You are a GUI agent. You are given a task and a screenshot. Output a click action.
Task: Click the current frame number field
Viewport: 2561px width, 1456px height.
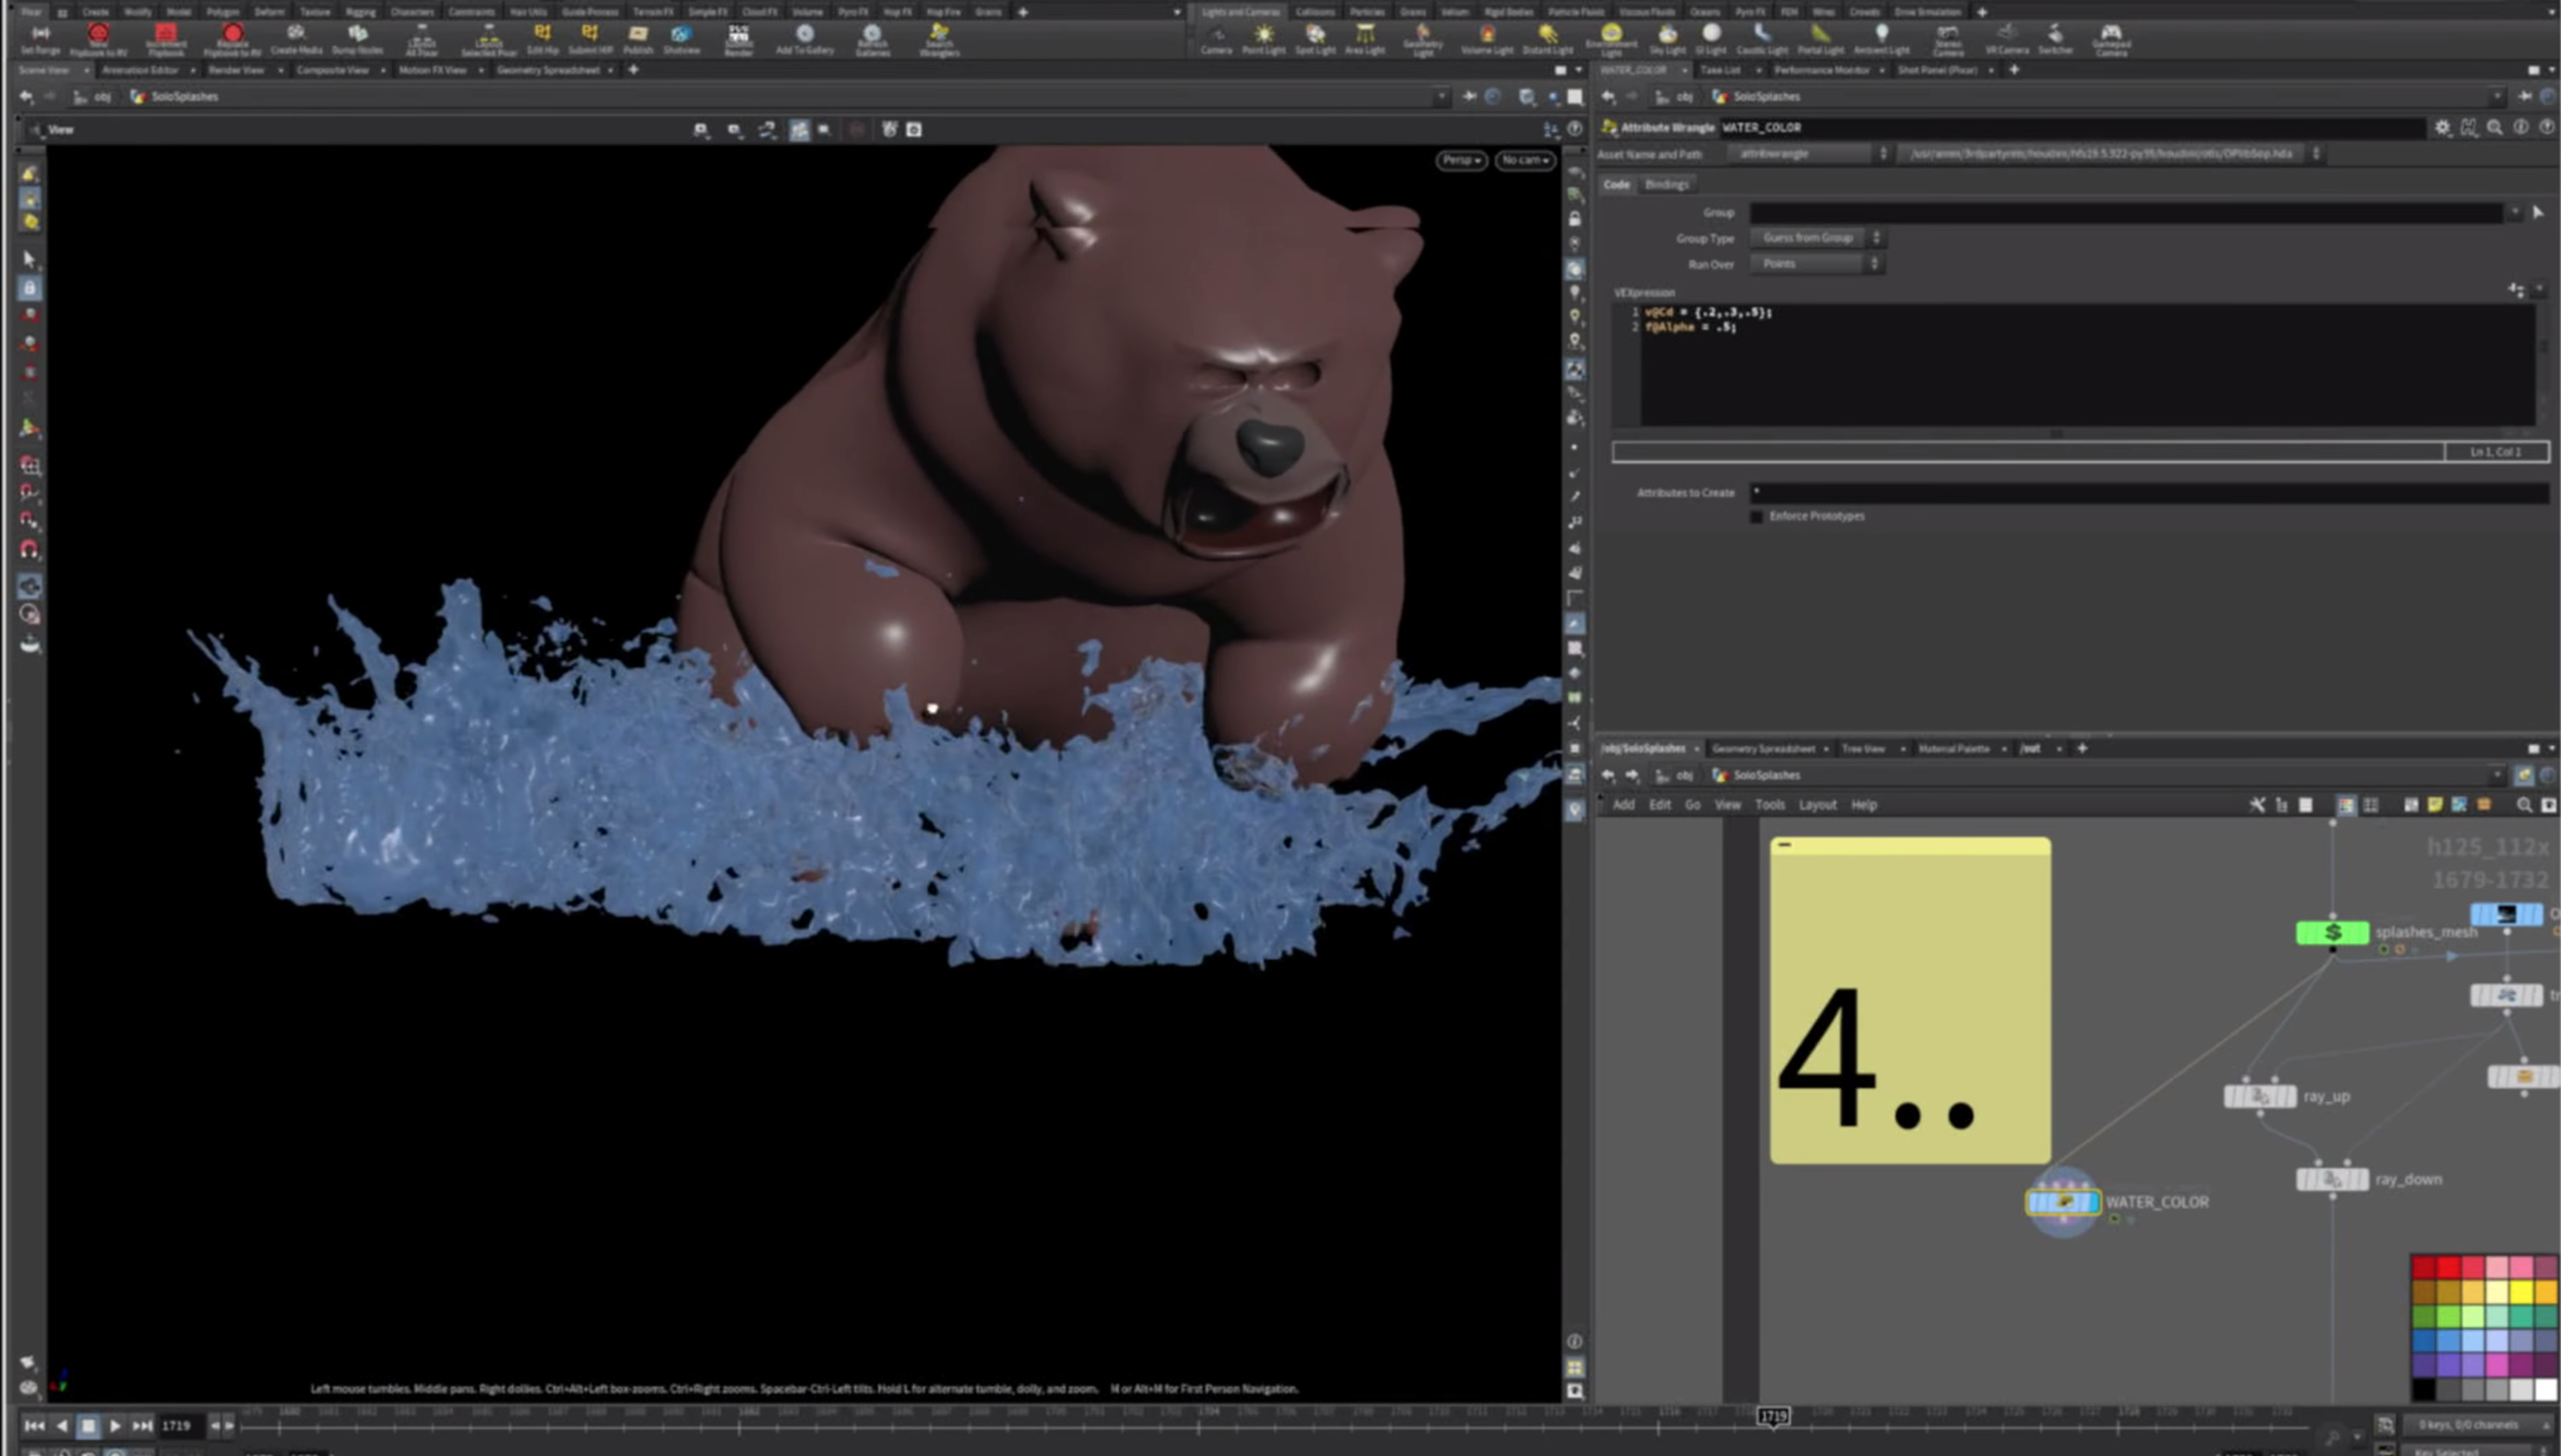(x=182, y=1426)
